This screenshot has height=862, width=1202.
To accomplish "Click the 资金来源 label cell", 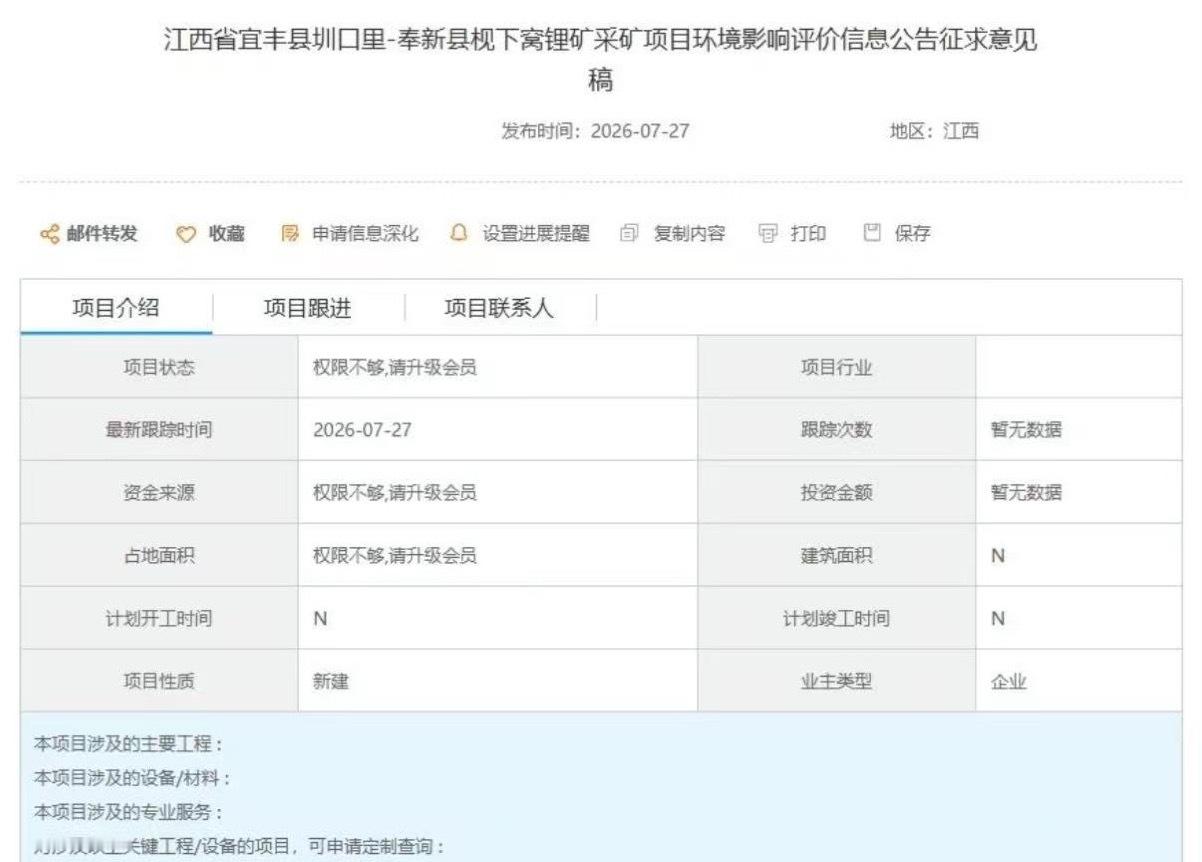I will click(x=159, y=492).
